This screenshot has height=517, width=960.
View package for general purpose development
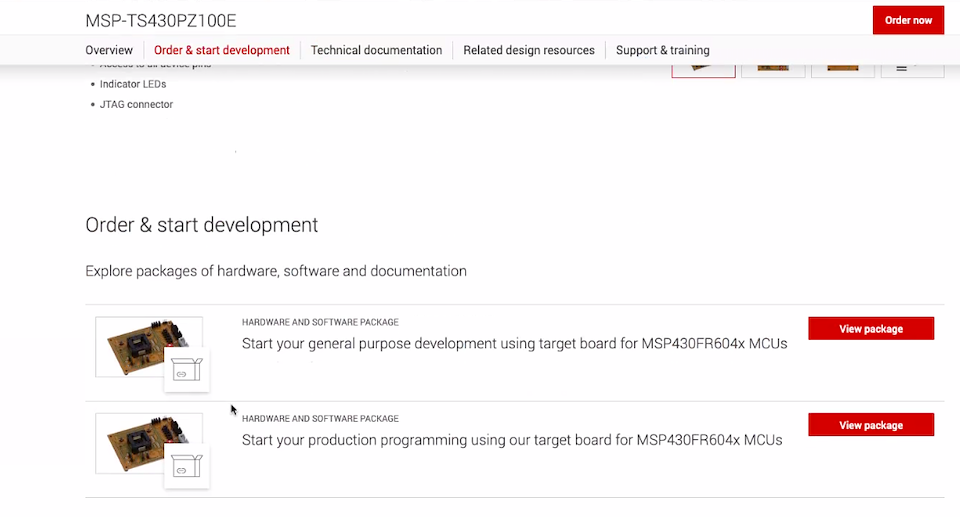point(871,329)
